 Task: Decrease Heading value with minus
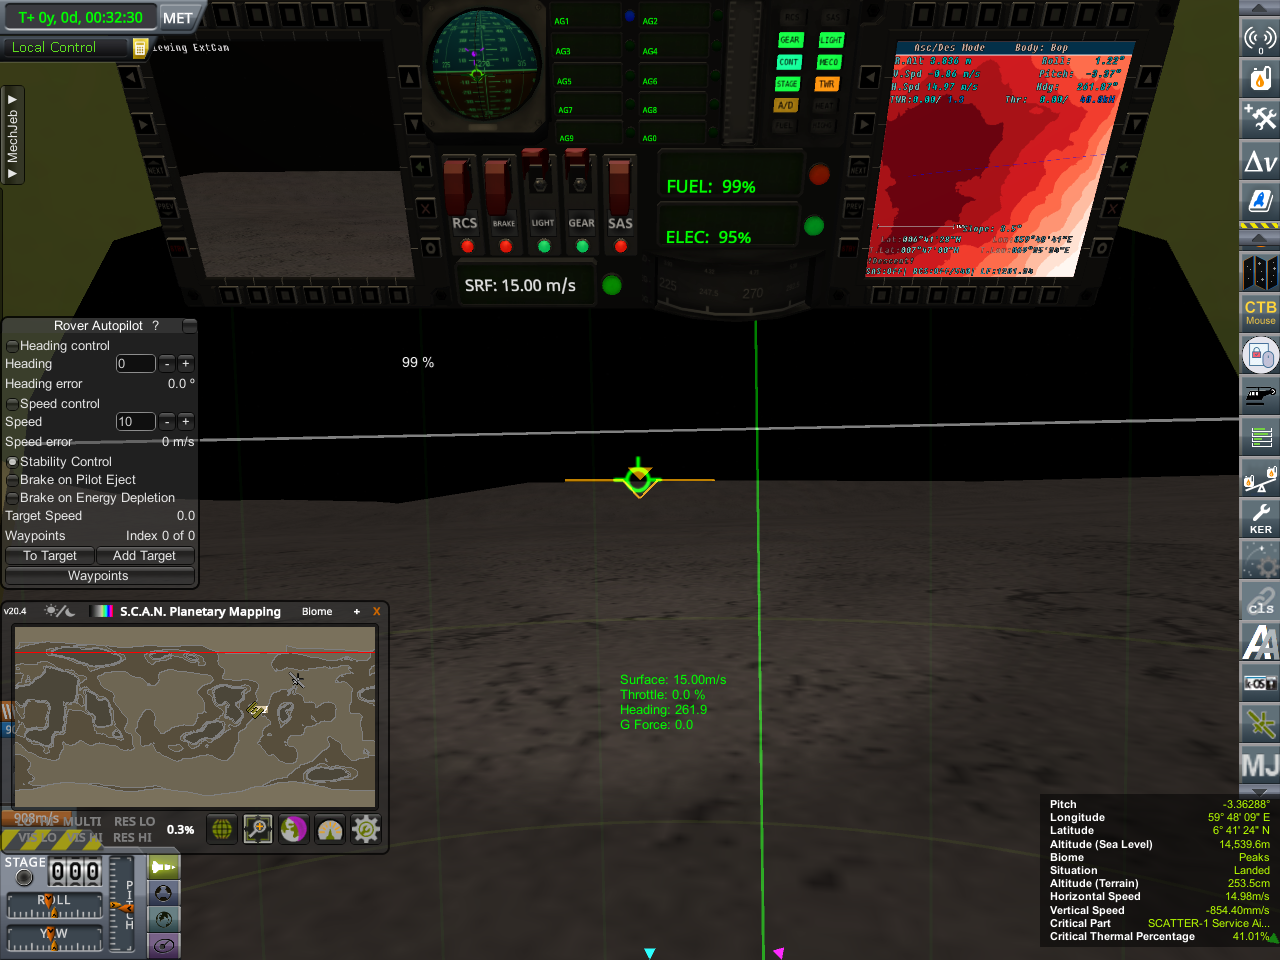(167, 364)
